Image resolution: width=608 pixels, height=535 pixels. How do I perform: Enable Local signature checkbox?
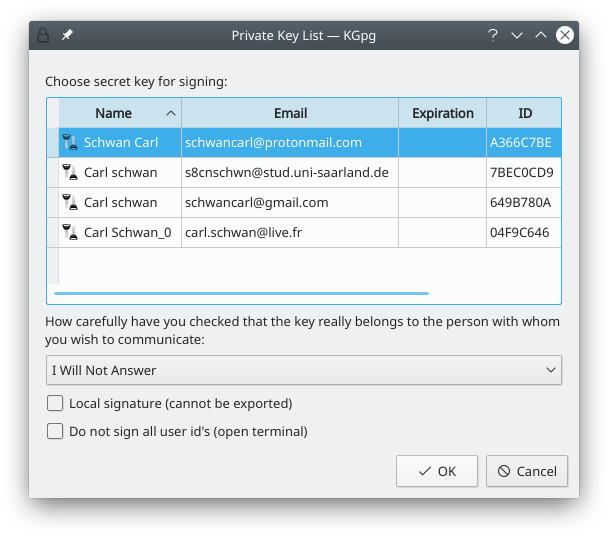(56, 404)
